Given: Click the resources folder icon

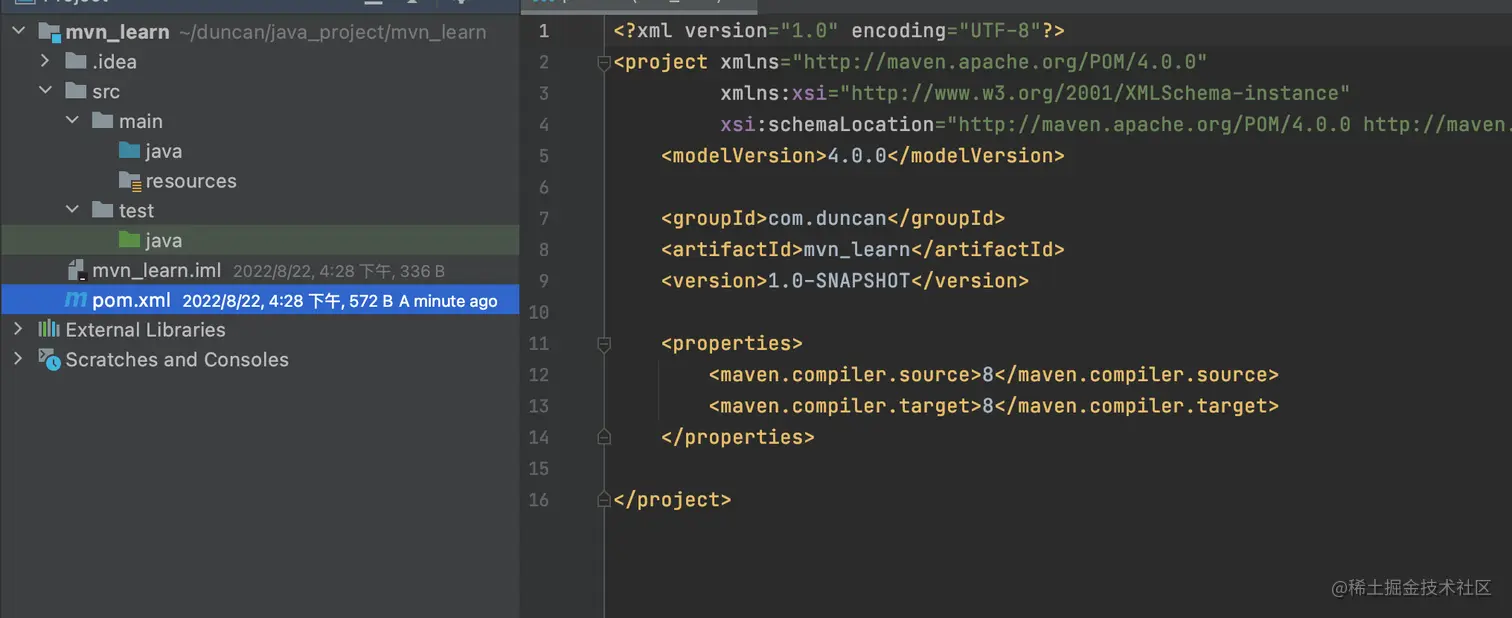Looking at the screenshot, I should point(130,181).
